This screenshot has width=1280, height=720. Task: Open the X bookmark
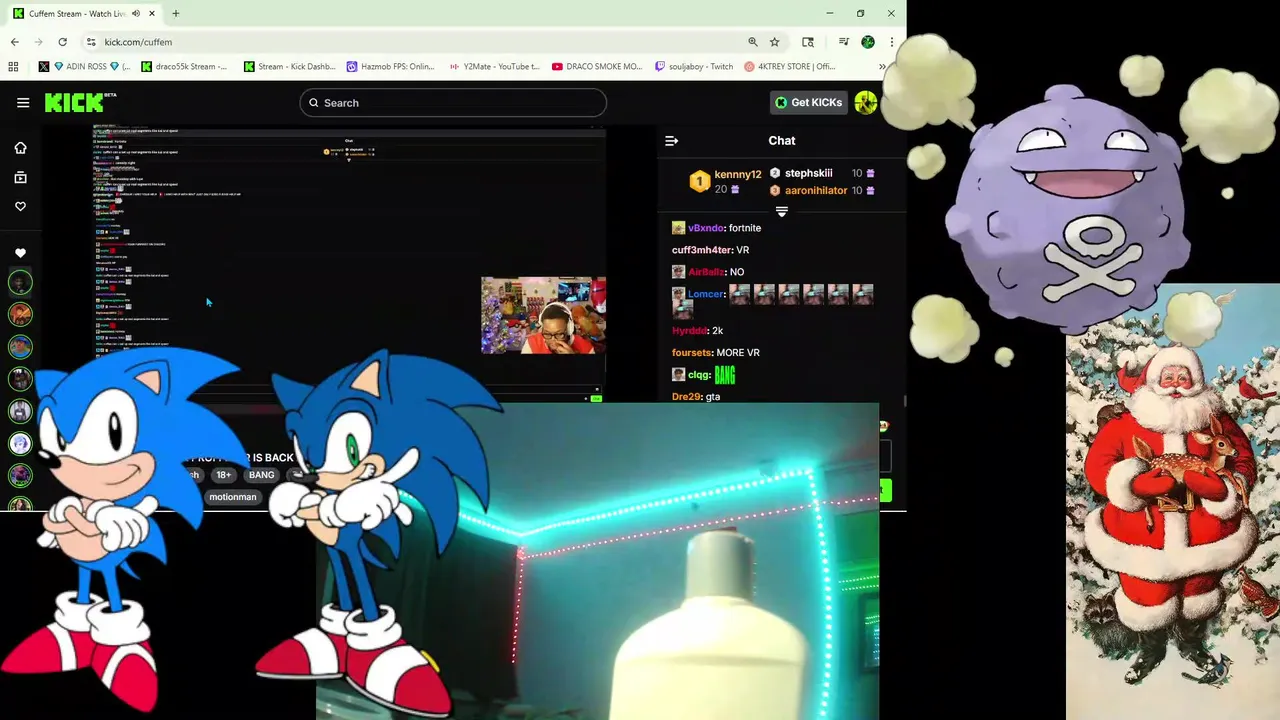coord(44,67)
